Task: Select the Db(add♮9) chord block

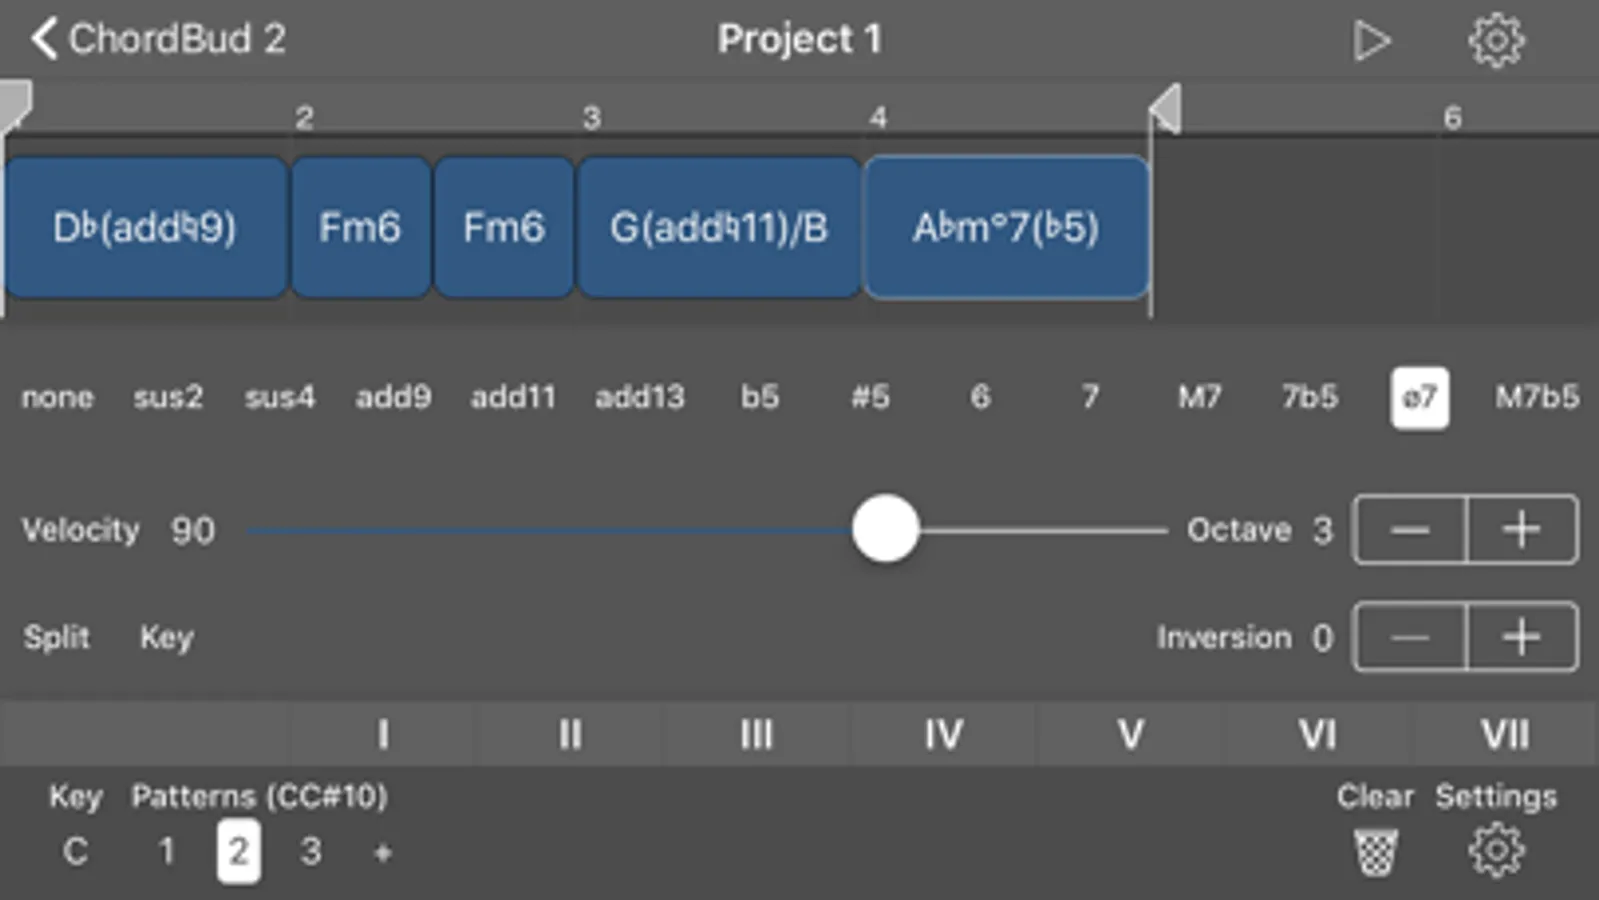Action: point(146,227)
